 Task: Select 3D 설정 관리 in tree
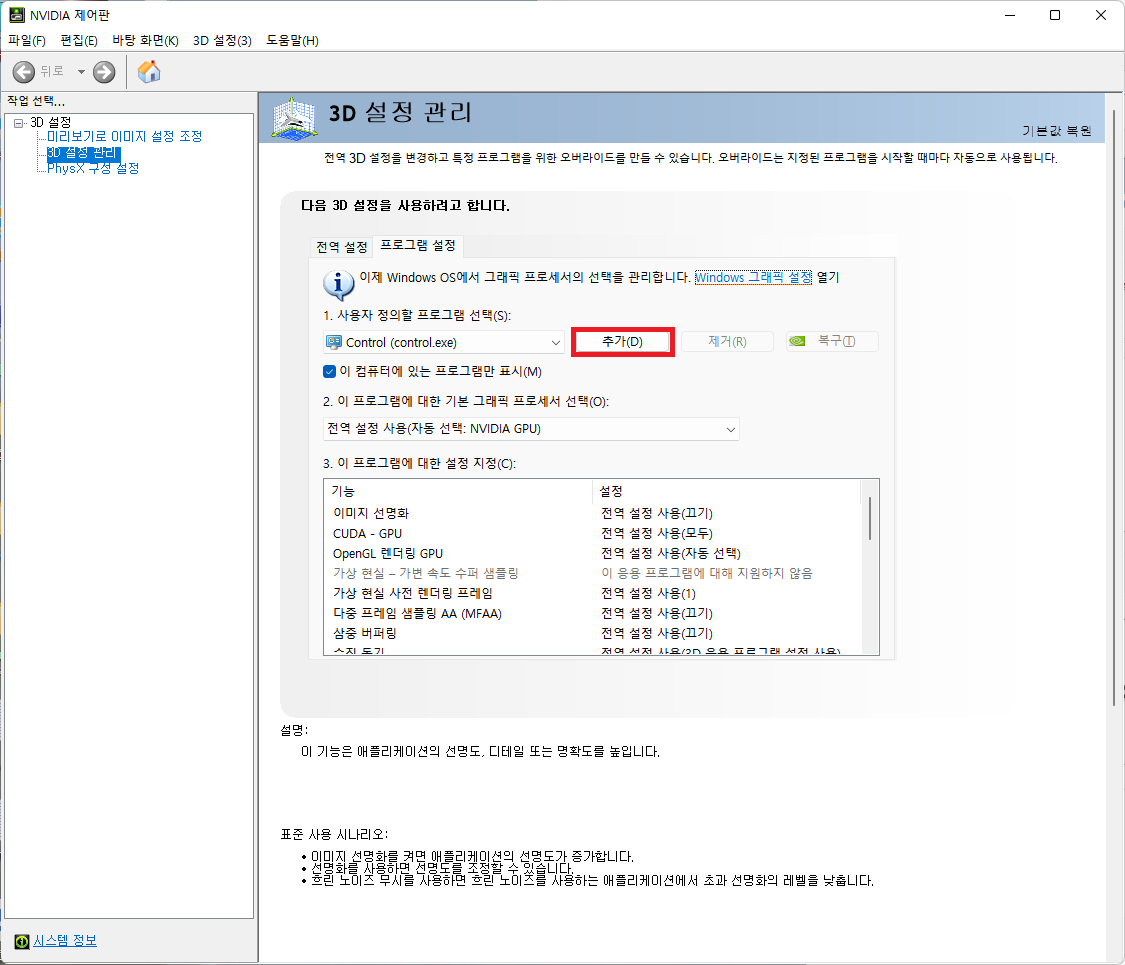point(83,153)
